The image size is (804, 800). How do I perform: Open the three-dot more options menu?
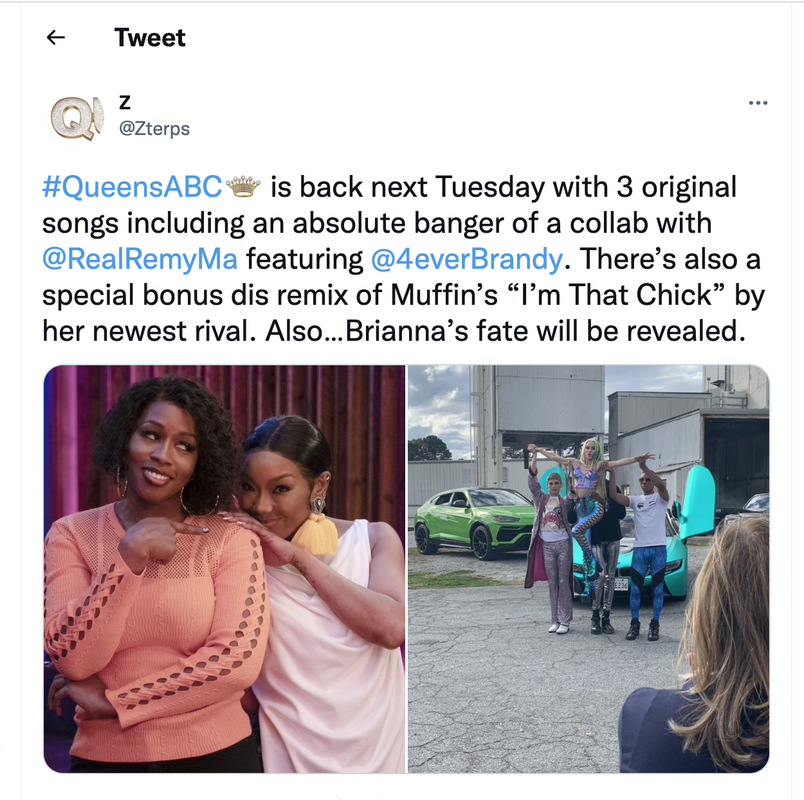758,103
